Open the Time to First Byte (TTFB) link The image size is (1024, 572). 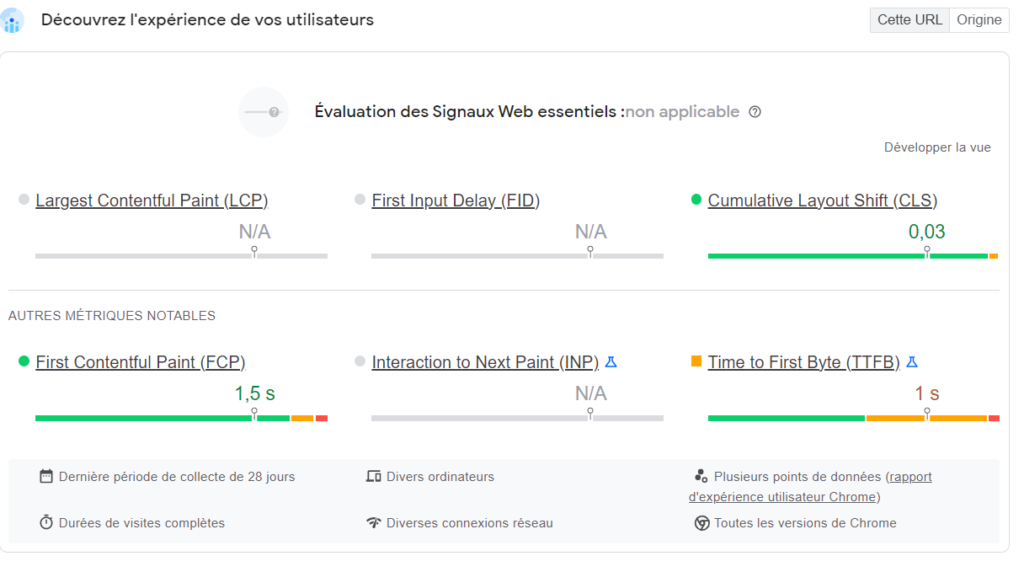[x=803, y=362]
